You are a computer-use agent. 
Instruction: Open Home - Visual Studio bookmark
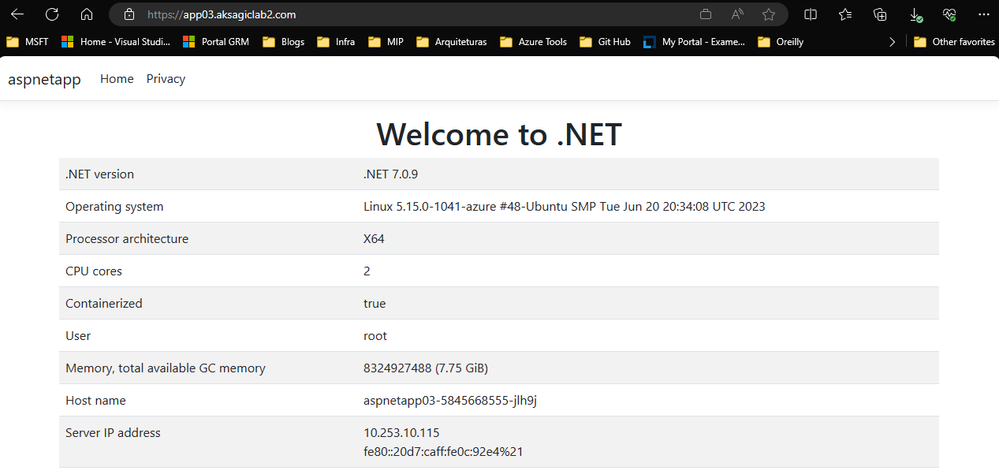pyautogui.click(x=115, y=42)
